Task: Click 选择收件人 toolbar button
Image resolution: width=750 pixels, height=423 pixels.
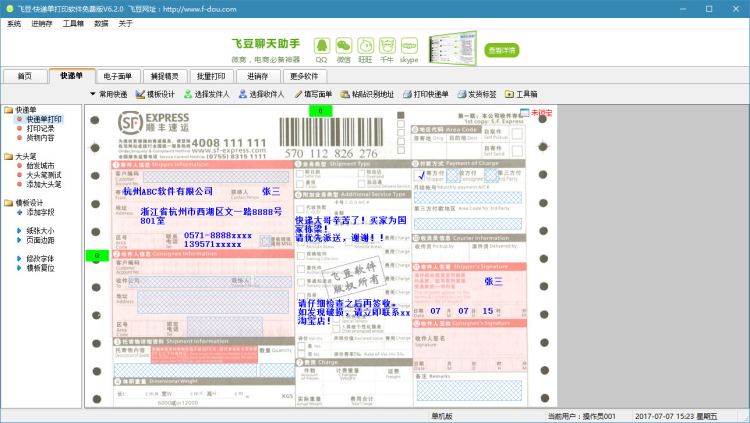Action: [262, 94]
